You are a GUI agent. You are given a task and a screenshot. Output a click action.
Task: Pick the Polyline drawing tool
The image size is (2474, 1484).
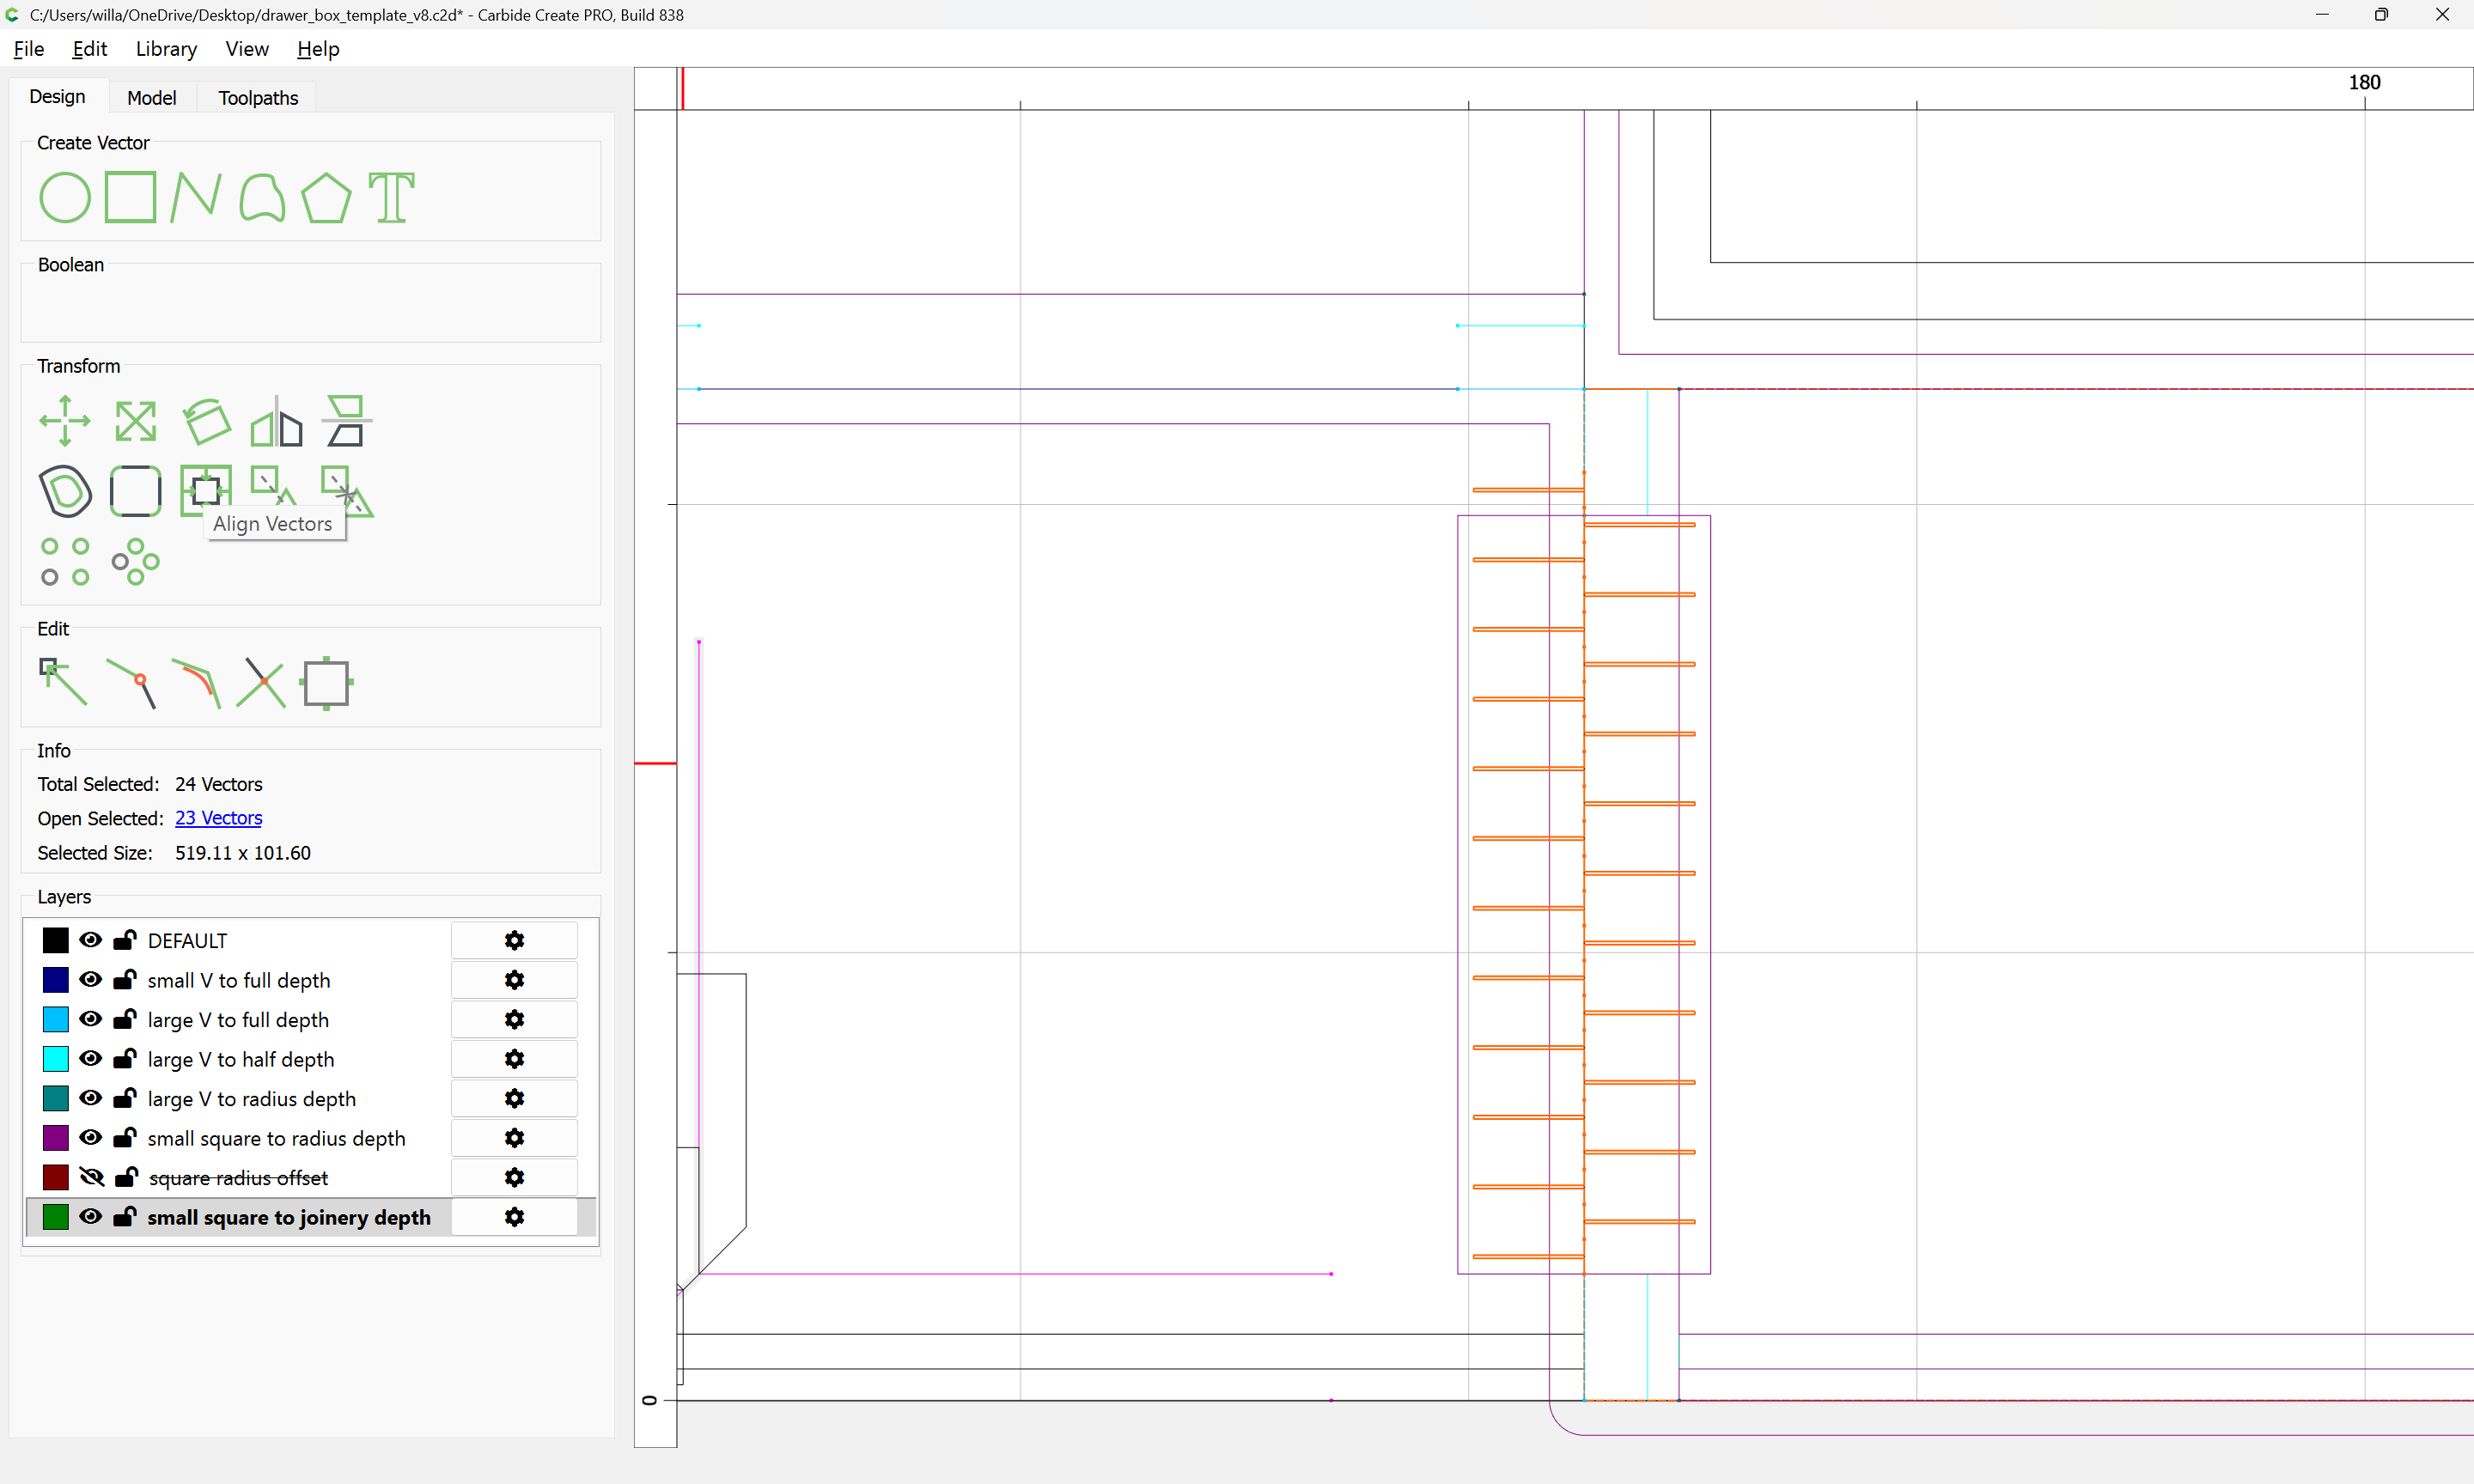[x=196, y=197]
